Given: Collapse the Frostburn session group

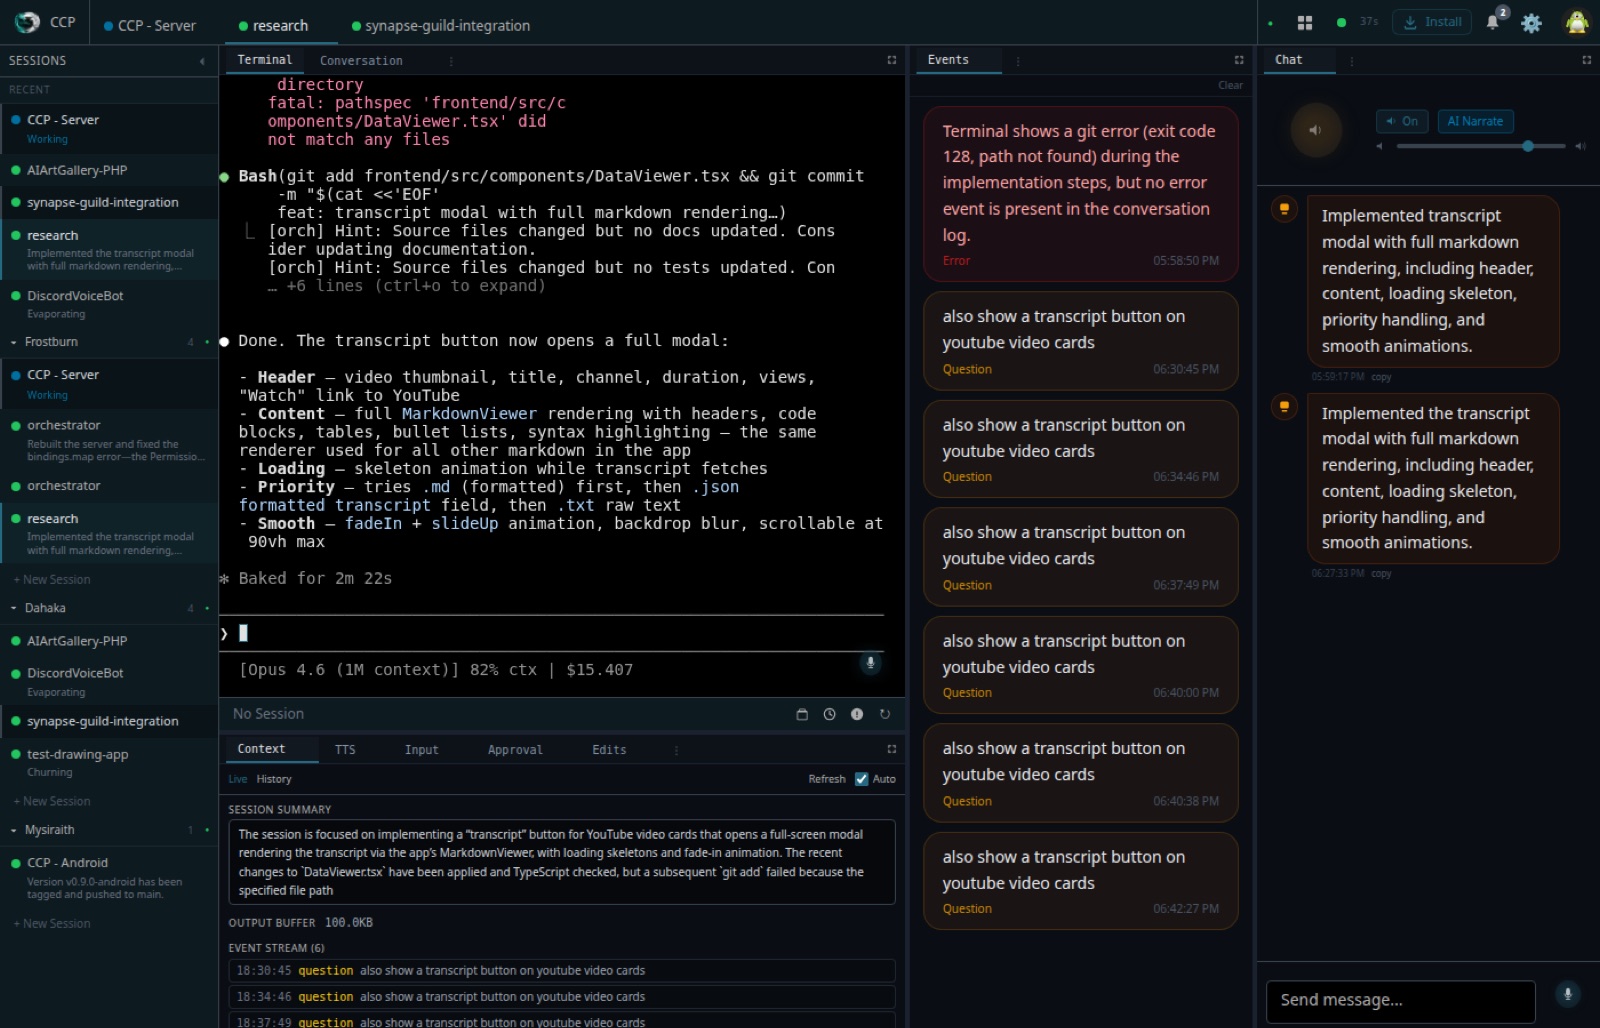Looking at the screenshot, I should pos(14,342).
